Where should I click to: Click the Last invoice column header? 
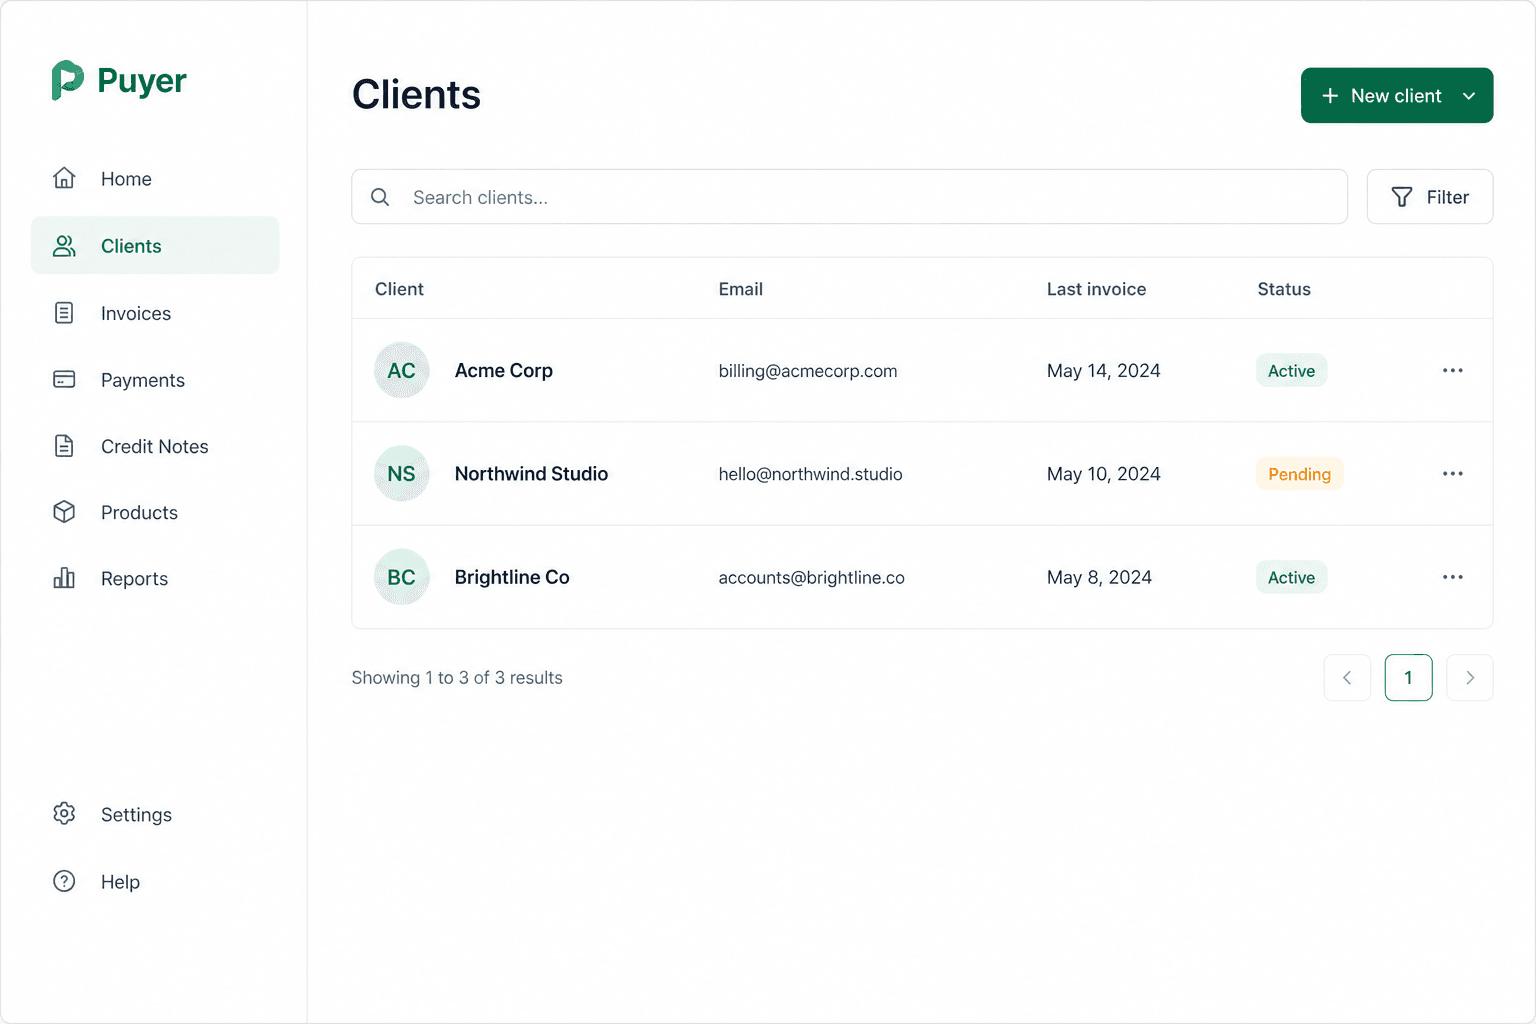(x=1096, y=289)
